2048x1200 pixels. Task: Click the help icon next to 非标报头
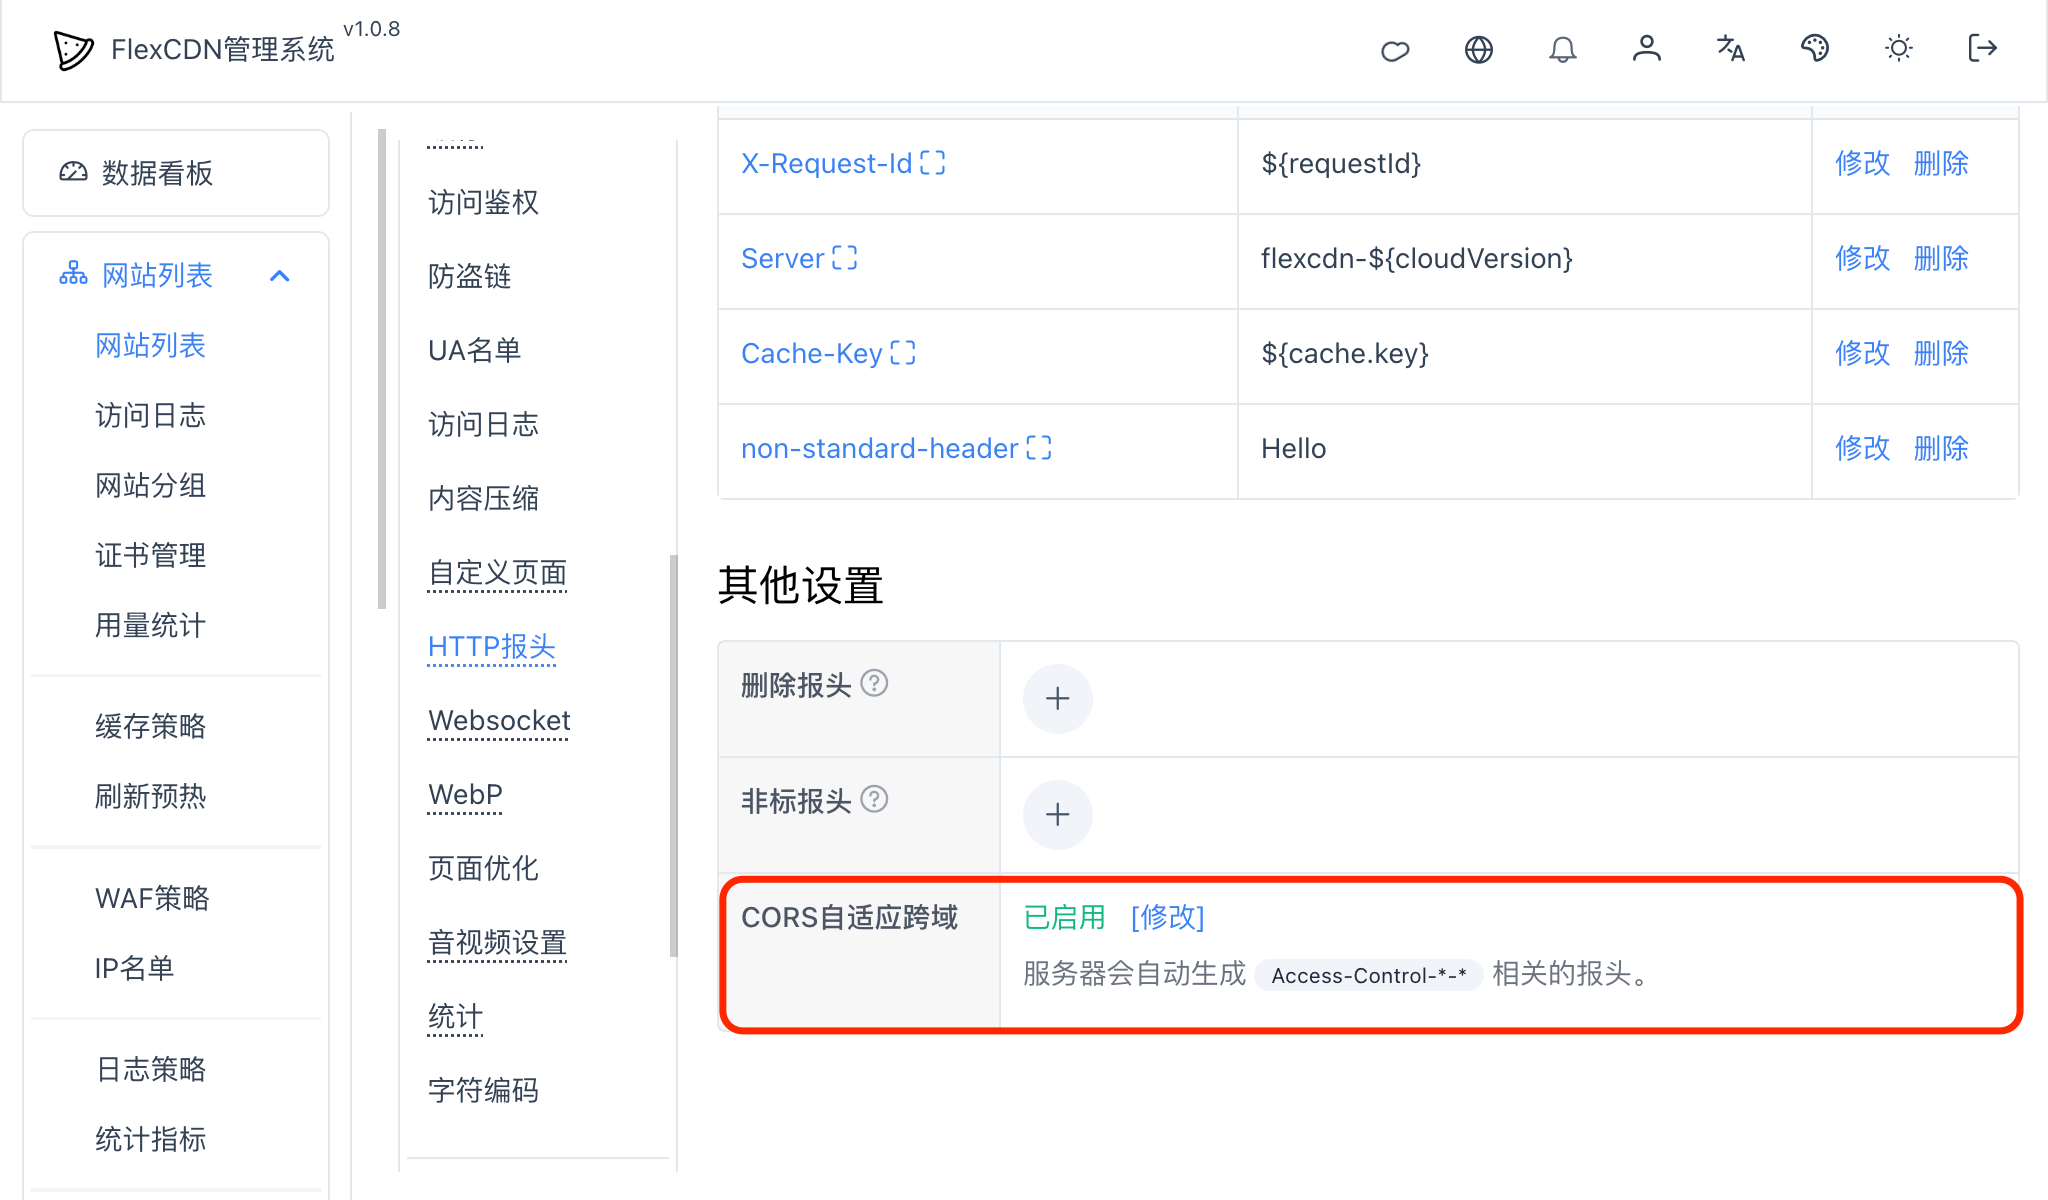[875, 800]
